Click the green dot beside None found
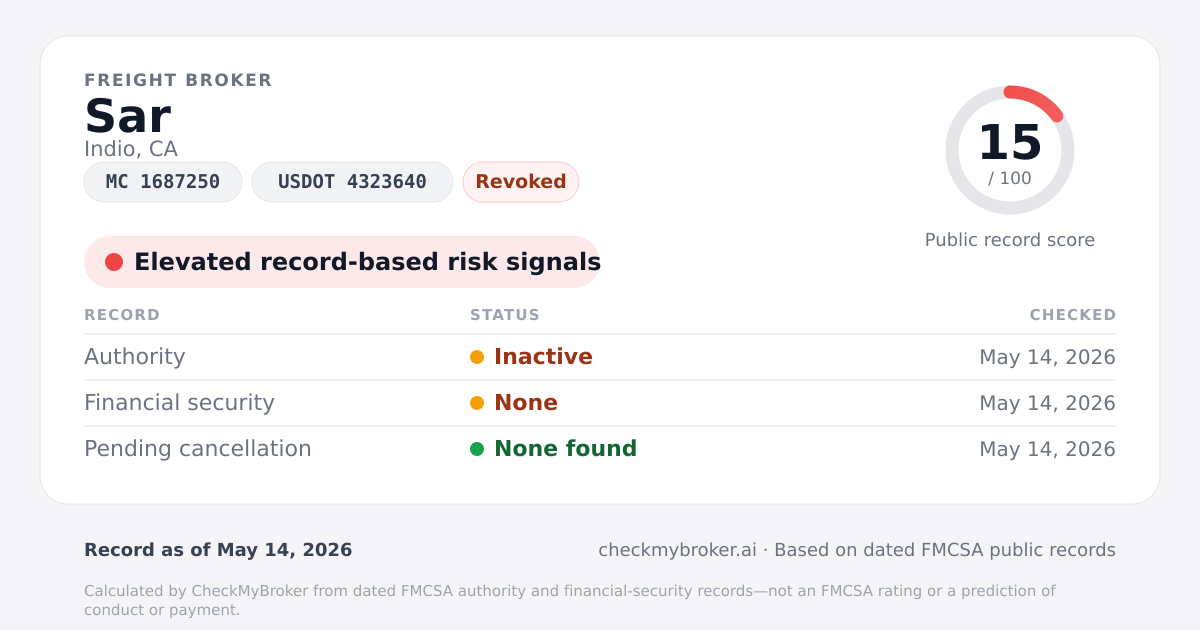Image resolution: width=1200 pixels, height=630 pixels. (x=477, y=449)
